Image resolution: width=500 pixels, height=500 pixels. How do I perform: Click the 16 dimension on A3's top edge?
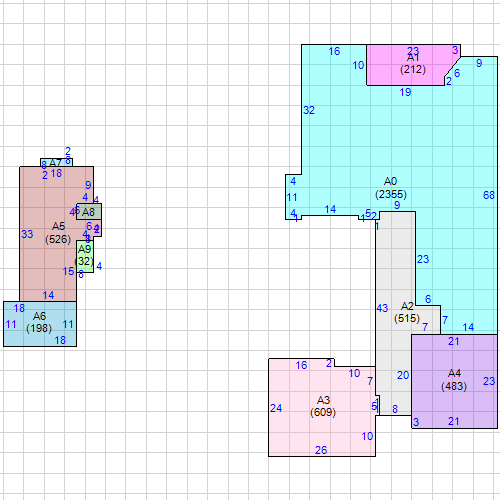click(x=301, y=365)
